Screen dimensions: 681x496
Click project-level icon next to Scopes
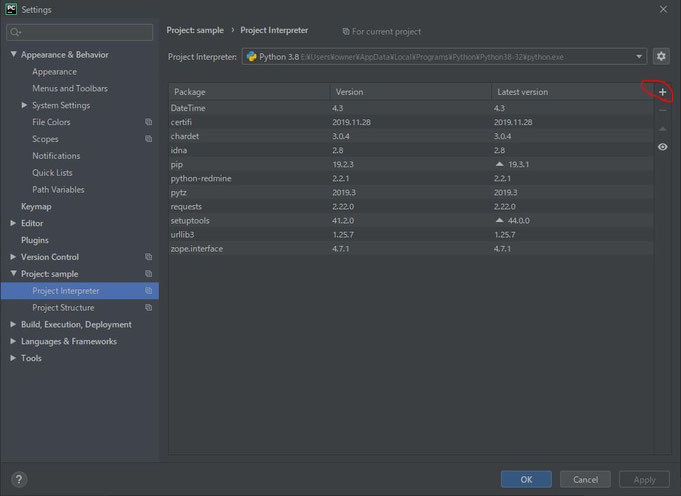pyautogui.click(x=149, y=139)
